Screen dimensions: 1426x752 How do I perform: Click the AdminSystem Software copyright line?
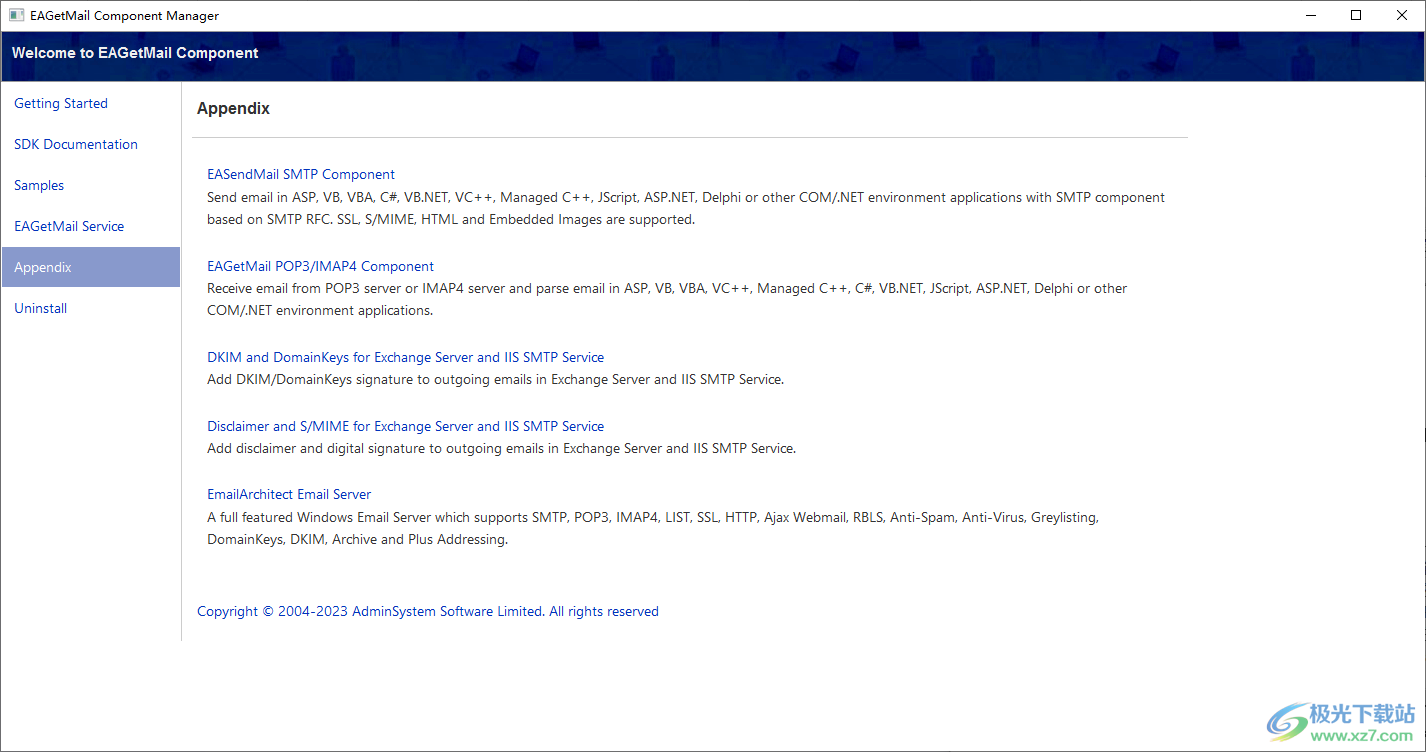coord(428,611)
